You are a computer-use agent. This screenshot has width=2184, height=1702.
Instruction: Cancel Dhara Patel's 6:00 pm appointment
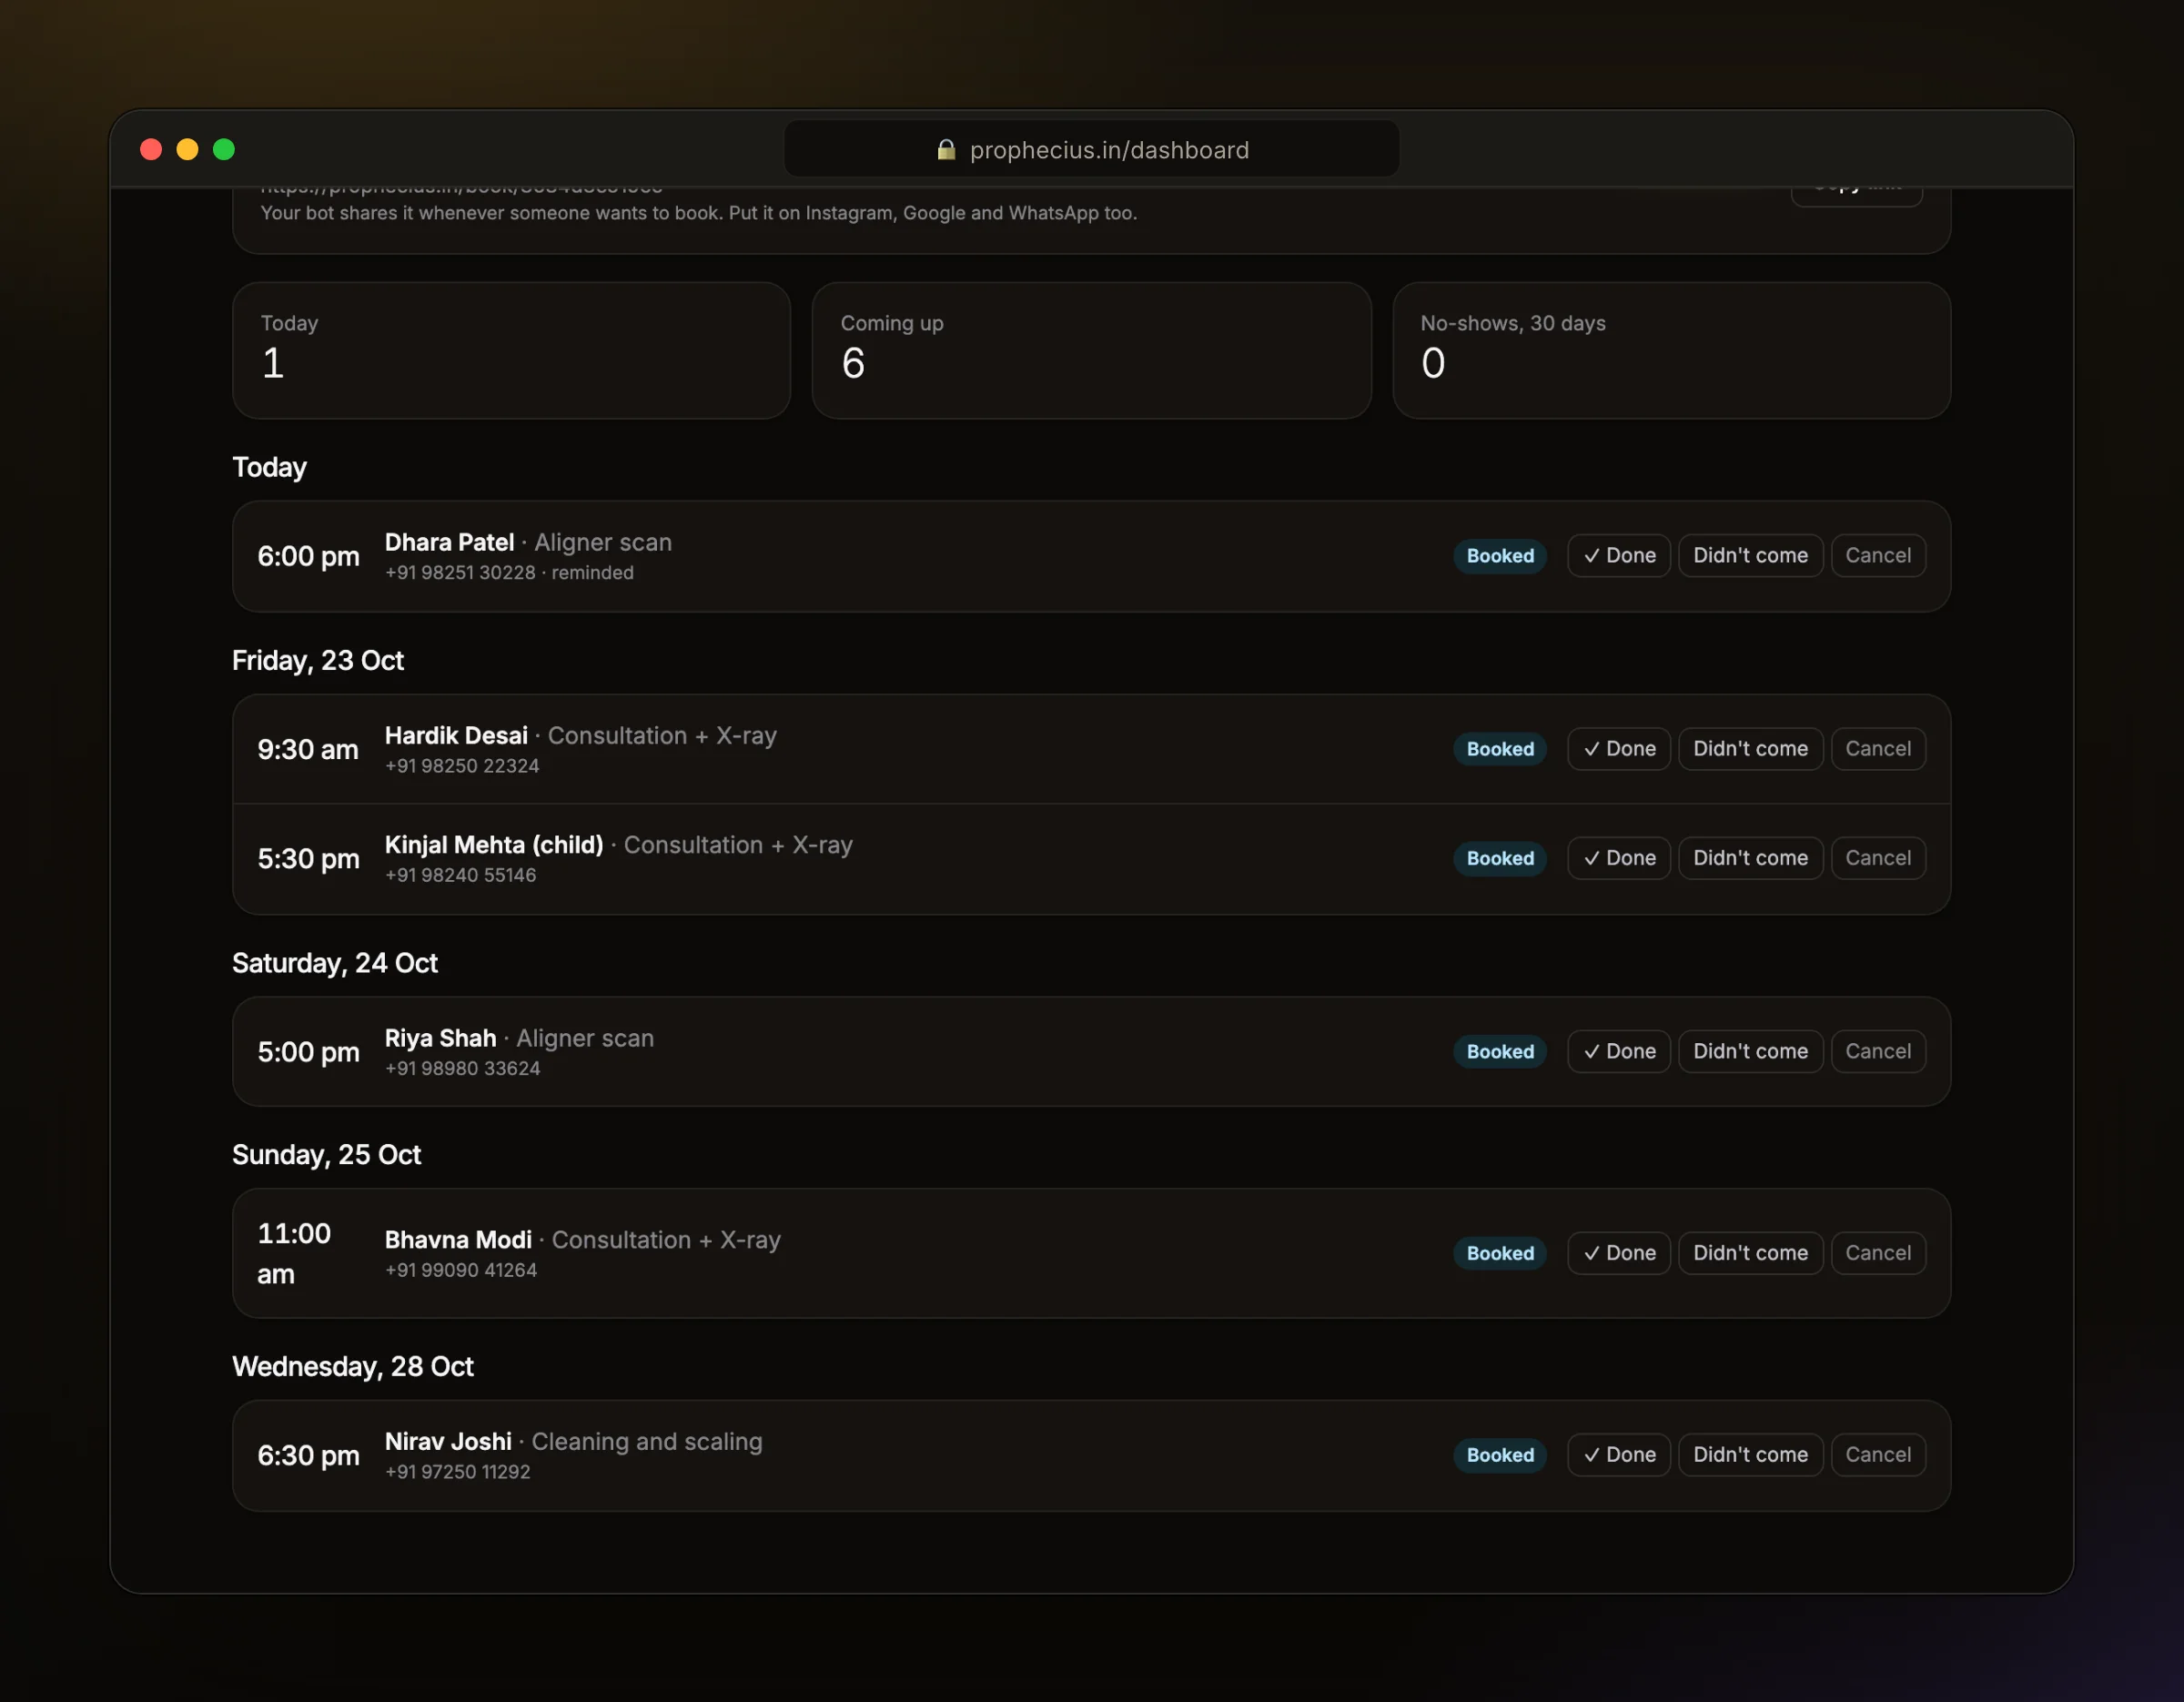(x=1877, y=556)
